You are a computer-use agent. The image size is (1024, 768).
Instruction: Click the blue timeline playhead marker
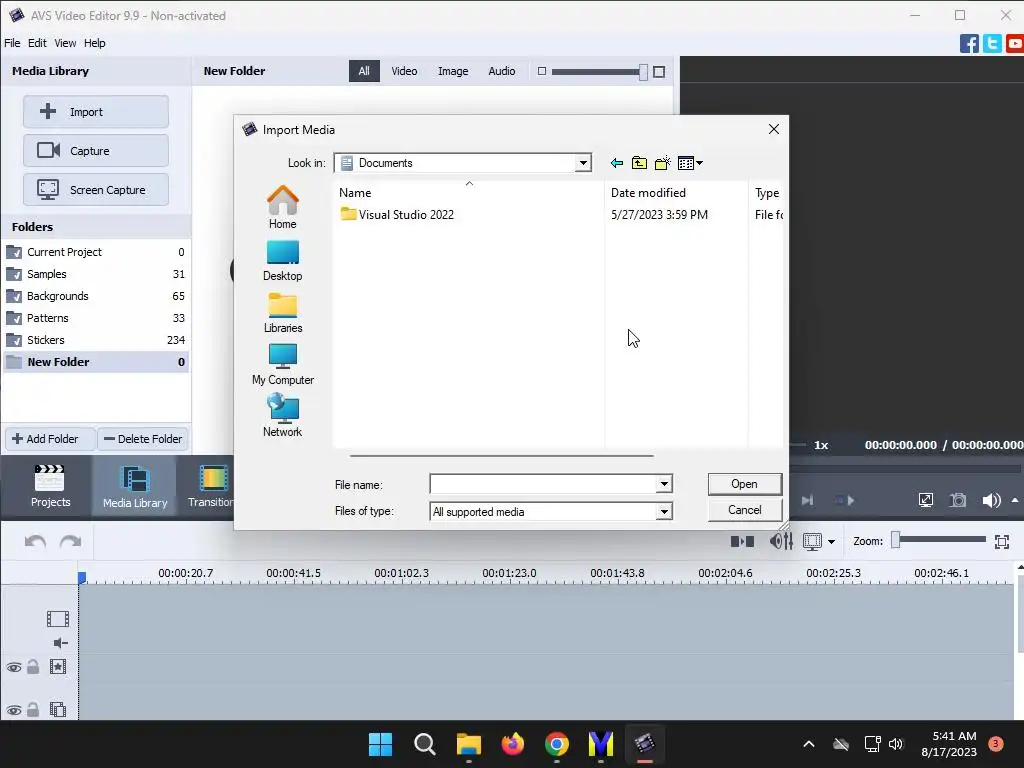pos(82,577)
